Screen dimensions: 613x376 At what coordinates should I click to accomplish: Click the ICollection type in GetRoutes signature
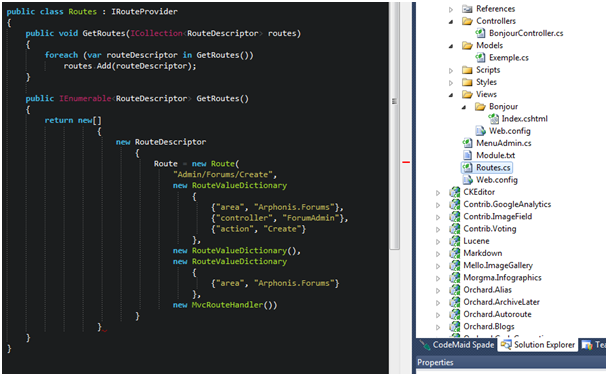click(x=156, y=33)
